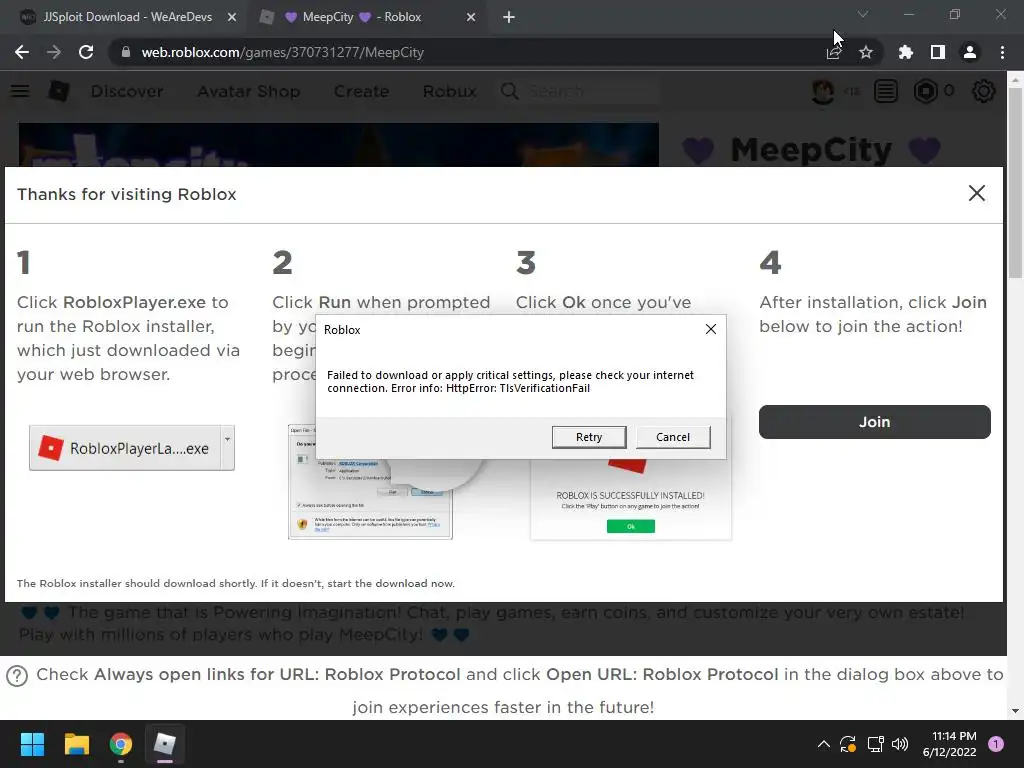Toggle the Chrome side panel icon
Screen dimensions: 1024x768
(x=938, y=52)
